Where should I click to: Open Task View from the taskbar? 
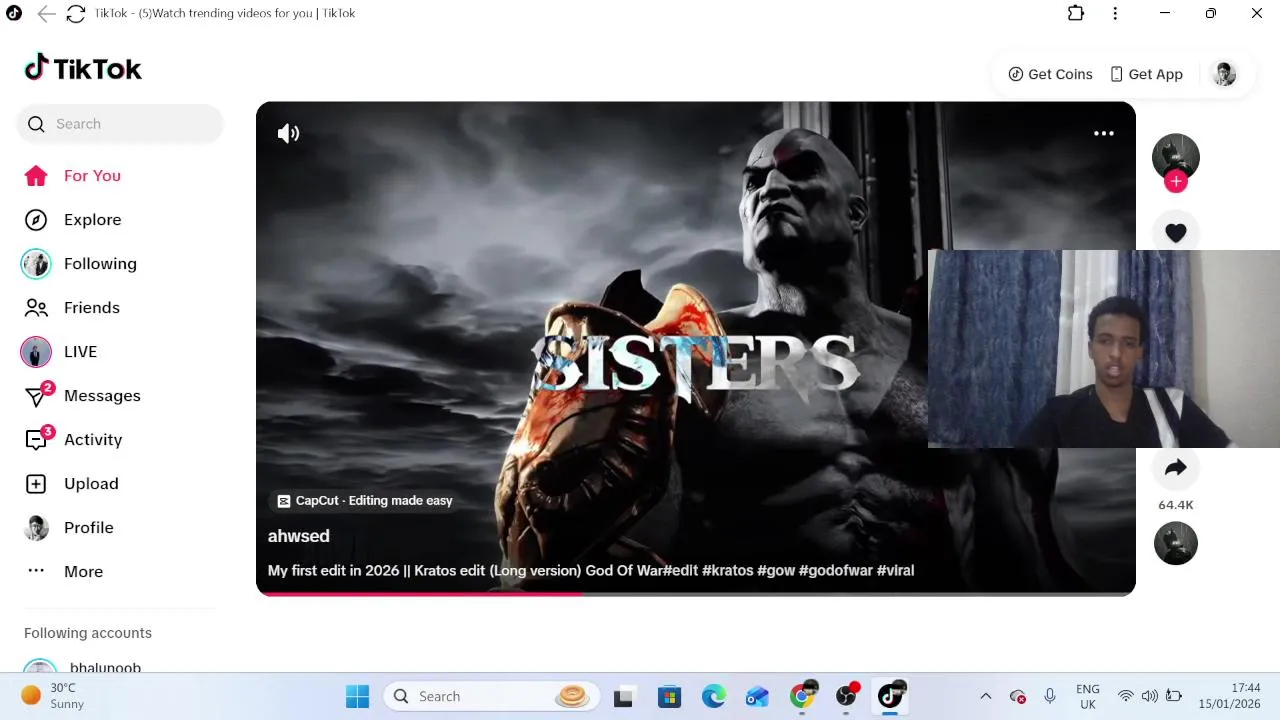(x=623, y=696)
